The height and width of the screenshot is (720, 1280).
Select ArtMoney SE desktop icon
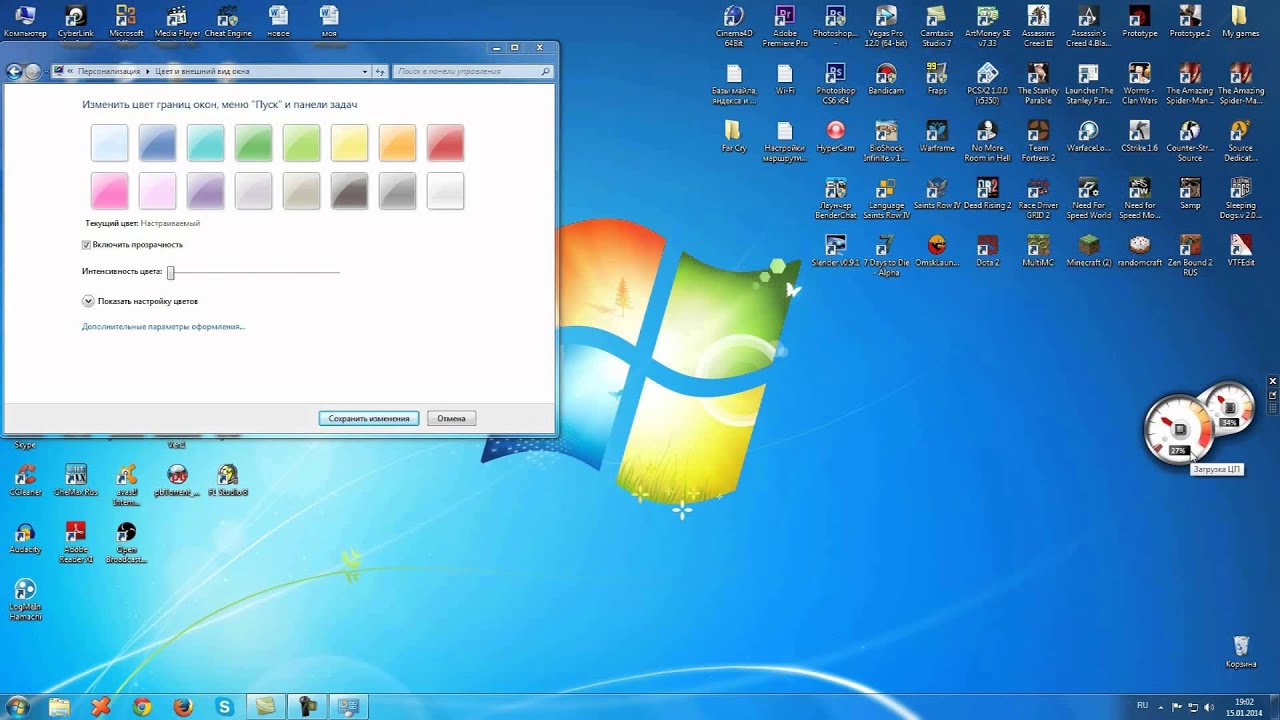(x=987, y=25)
